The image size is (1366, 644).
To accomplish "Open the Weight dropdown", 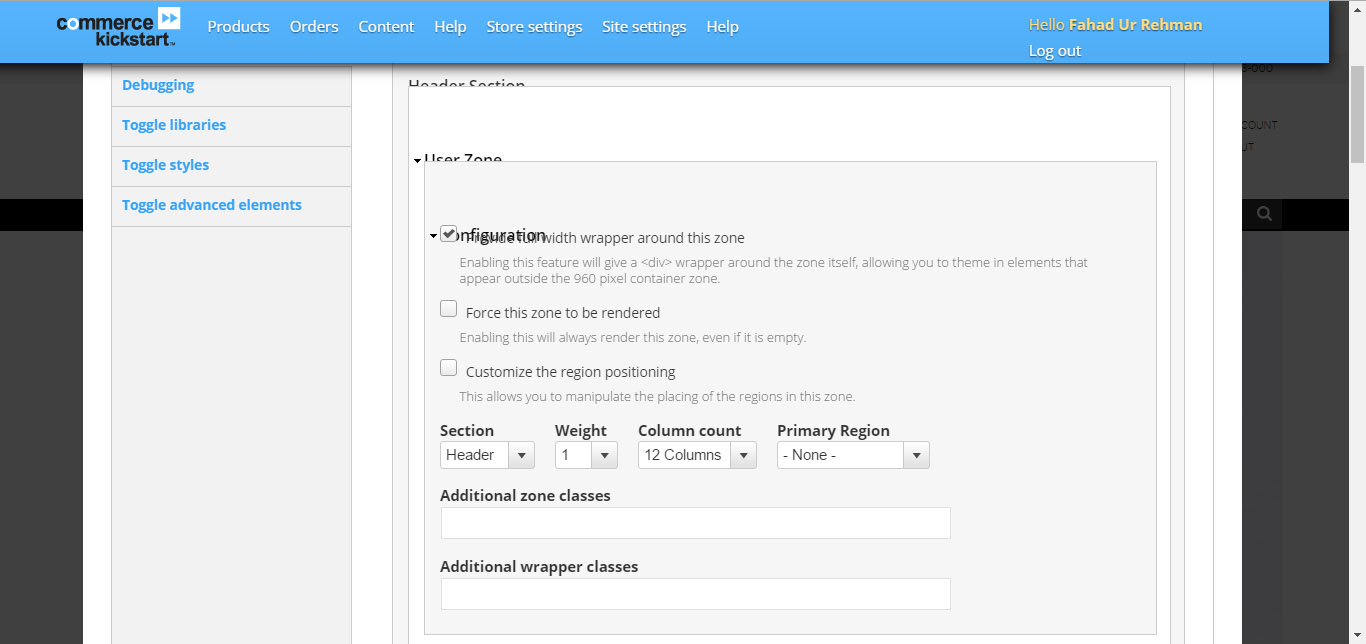I will coord(586,455).
